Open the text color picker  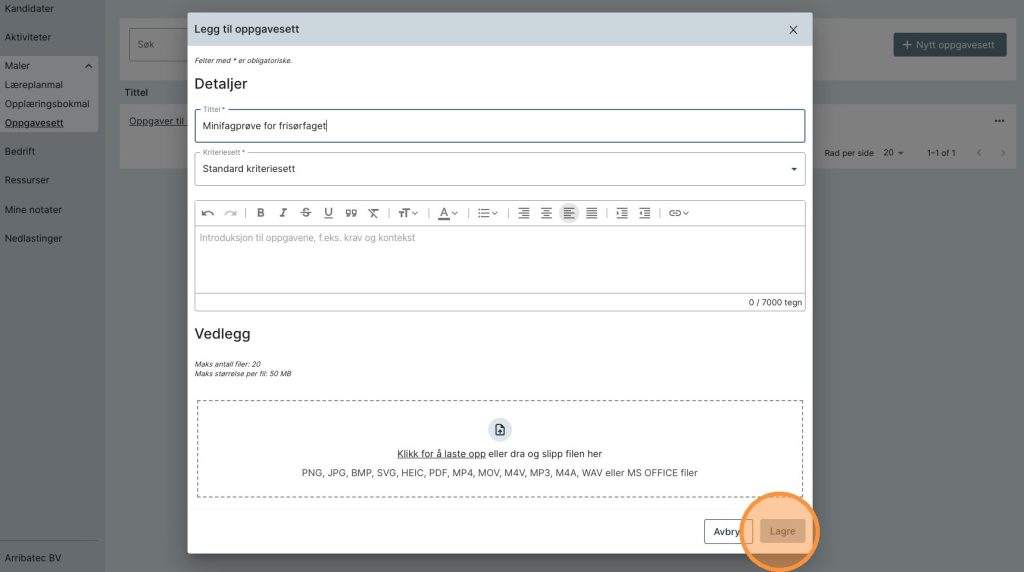(448, 213)
